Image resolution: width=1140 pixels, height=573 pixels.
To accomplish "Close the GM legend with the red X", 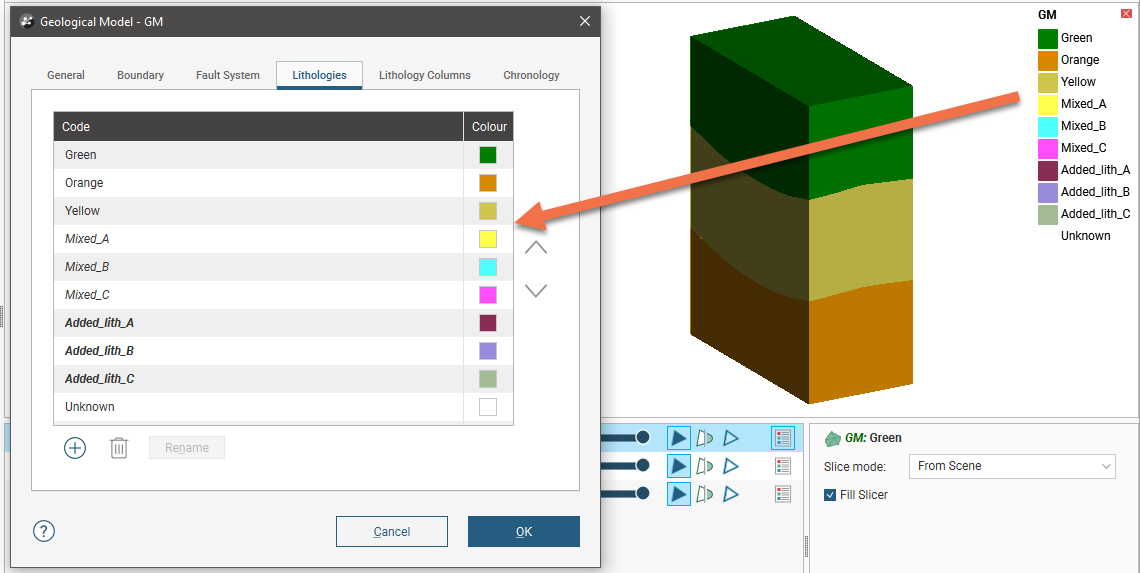I will pyautogui.click(x=1127, y=14).
